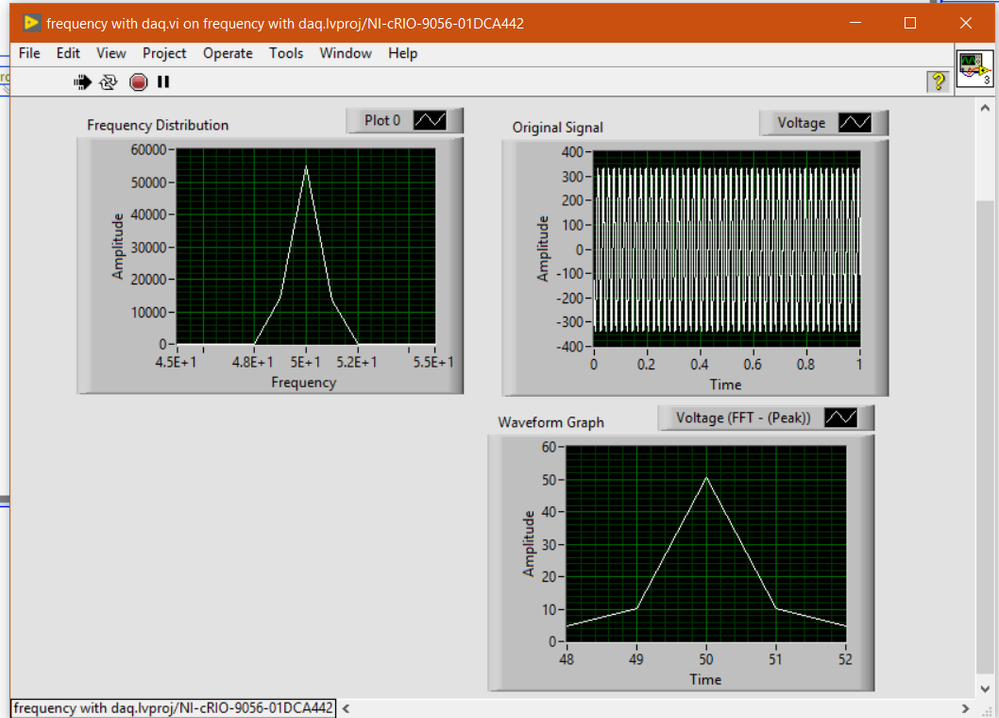Click the vertical scrollbar up arrow

coord(985,109)
